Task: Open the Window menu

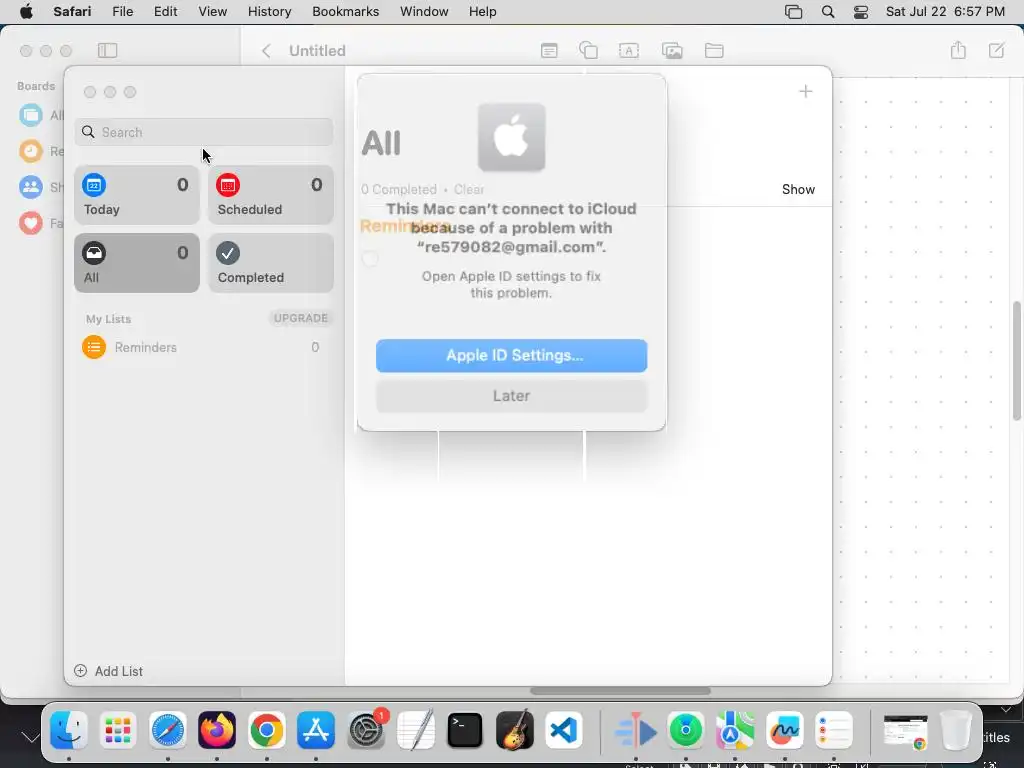Action: [424, 11]
